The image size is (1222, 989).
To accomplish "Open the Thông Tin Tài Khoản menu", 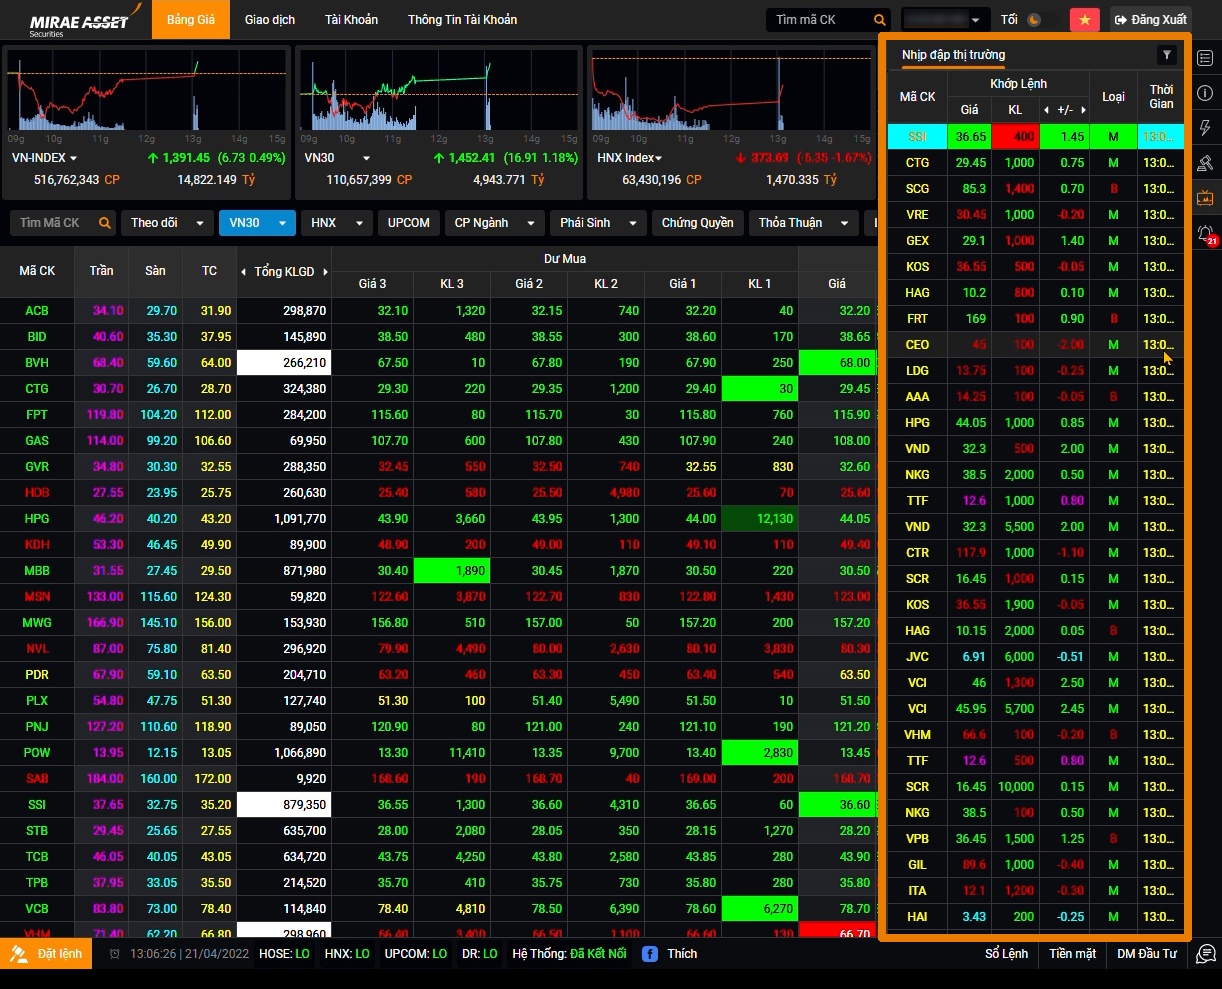I will 462,20.
